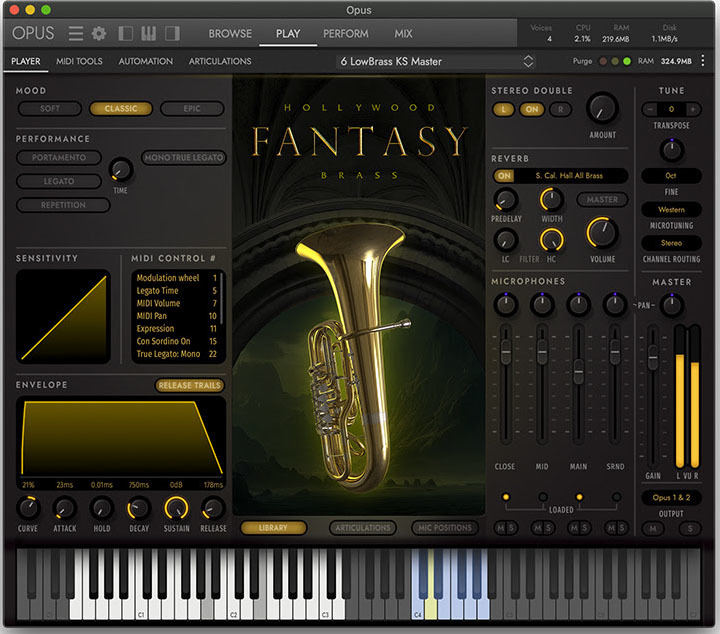This screenshot has width=720, height=634.
Task: Show Articulations view at bottom
Action: point(363,528)
